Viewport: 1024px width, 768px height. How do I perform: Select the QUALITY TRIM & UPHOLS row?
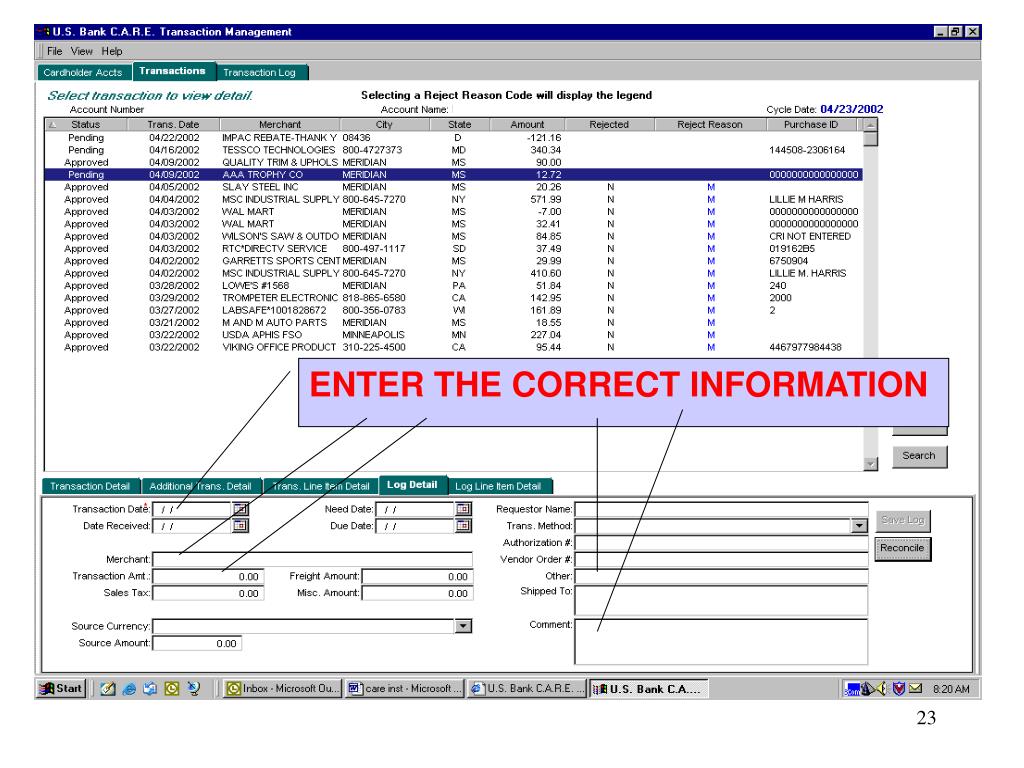tap(453, 163)
